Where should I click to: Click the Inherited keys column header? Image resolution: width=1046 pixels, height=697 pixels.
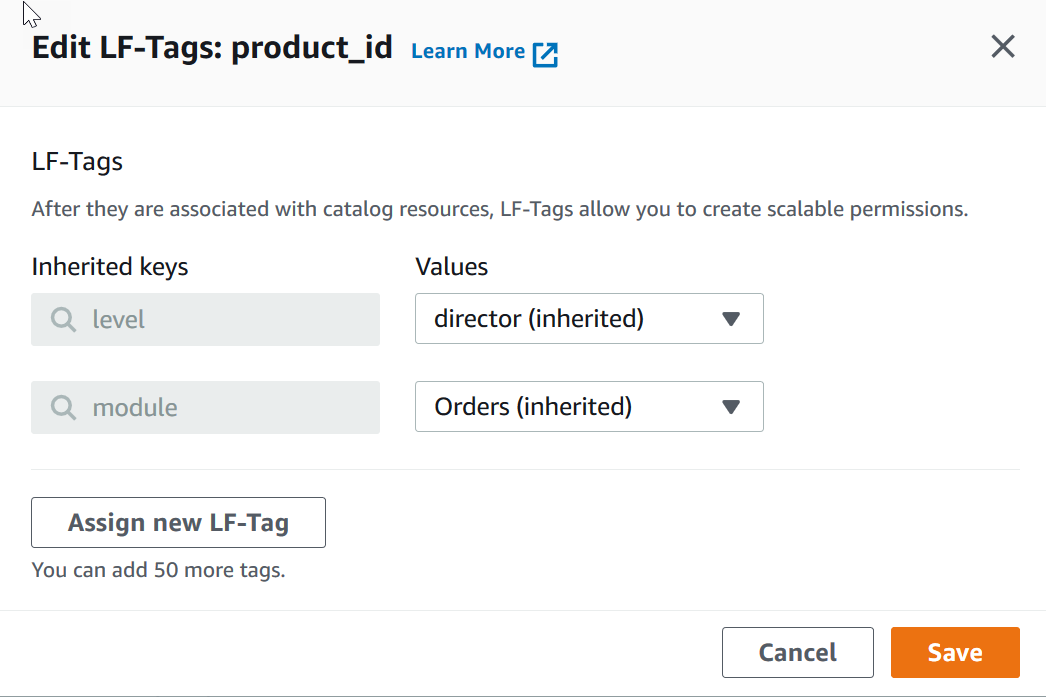click(x=110, y=266)
